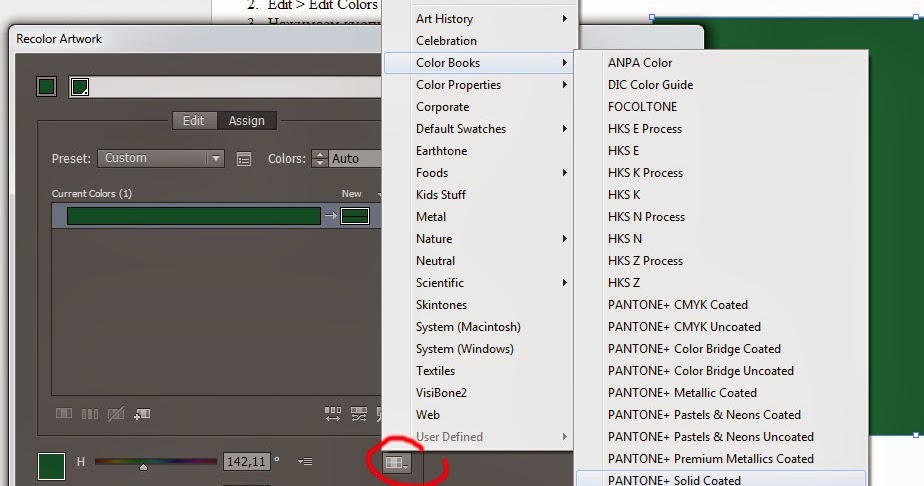The height and width of the screenshot is (486, 924).
Task: Choose Textiles swatch library
Action: pyautogui.click(x=478, y=371)
